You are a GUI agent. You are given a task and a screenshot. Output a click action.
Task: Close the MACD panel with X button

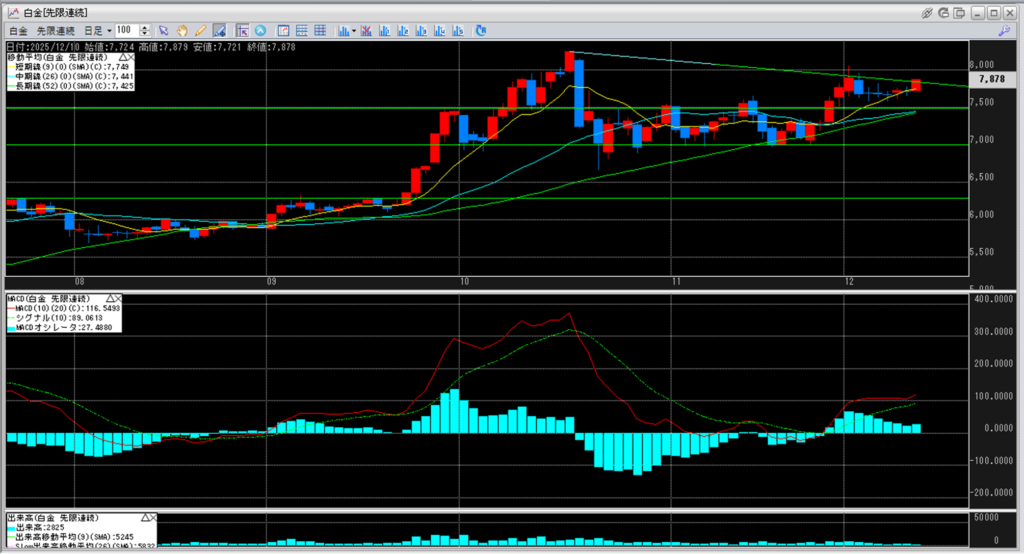117,299
